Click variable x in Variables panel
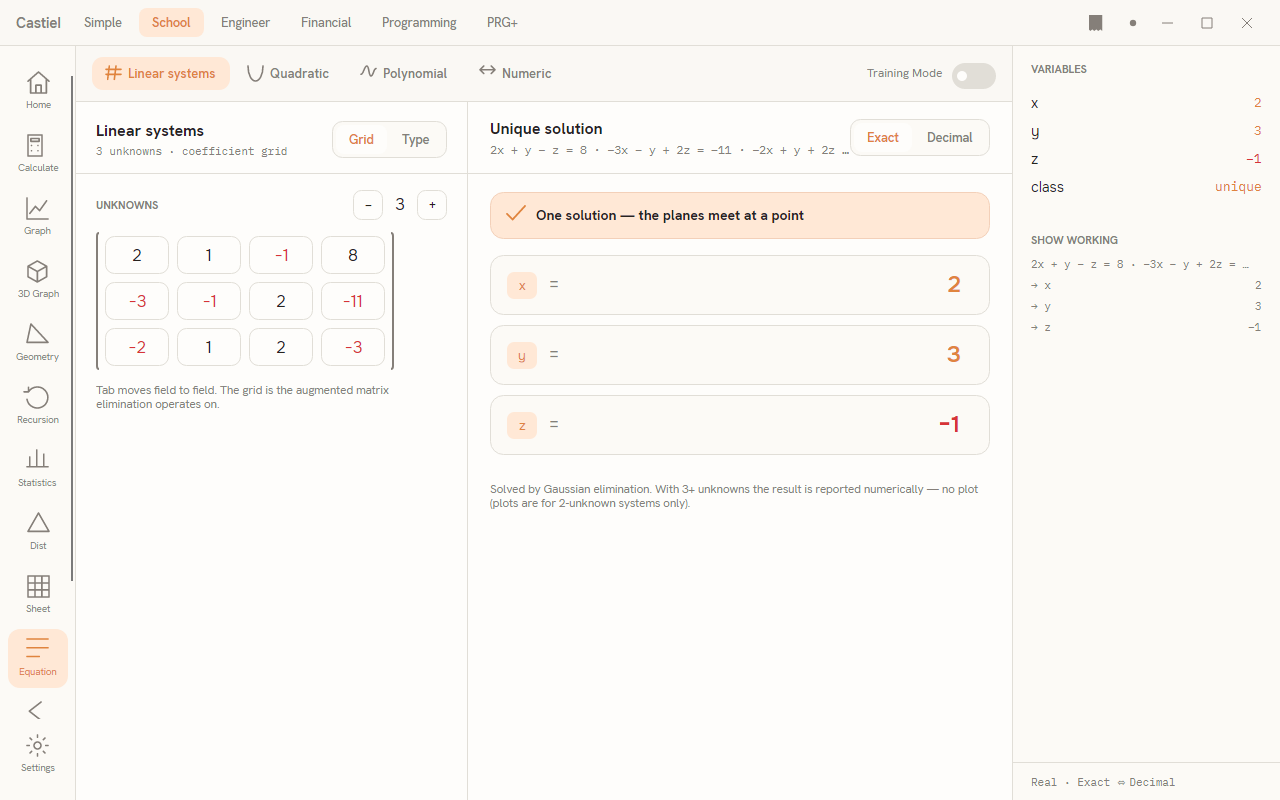The height and width of the screenshot is (800, 1280). pos(1146,103)
